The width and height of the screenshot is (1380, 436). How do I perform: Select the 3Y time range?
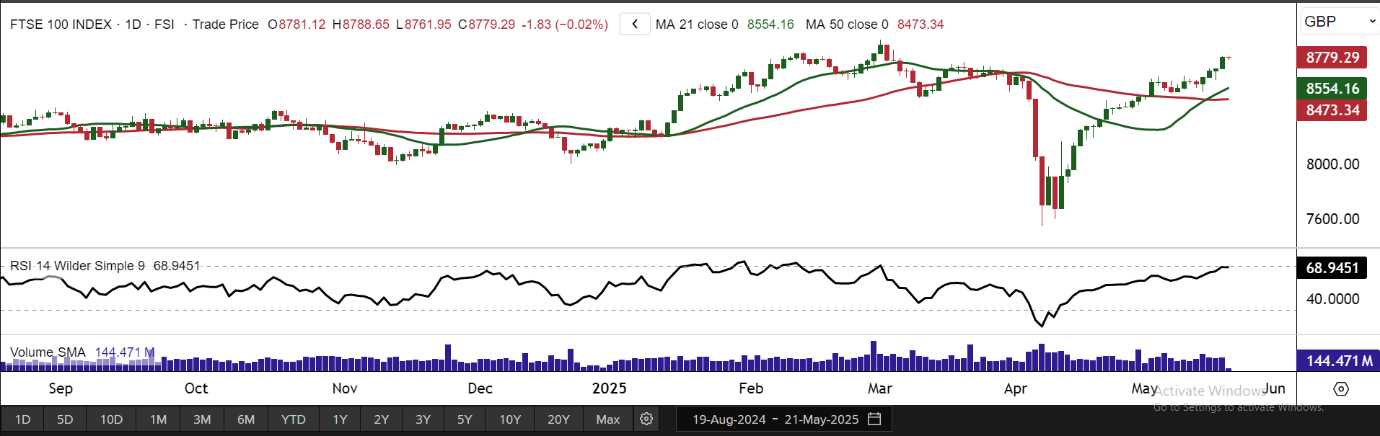coord(423,419)
